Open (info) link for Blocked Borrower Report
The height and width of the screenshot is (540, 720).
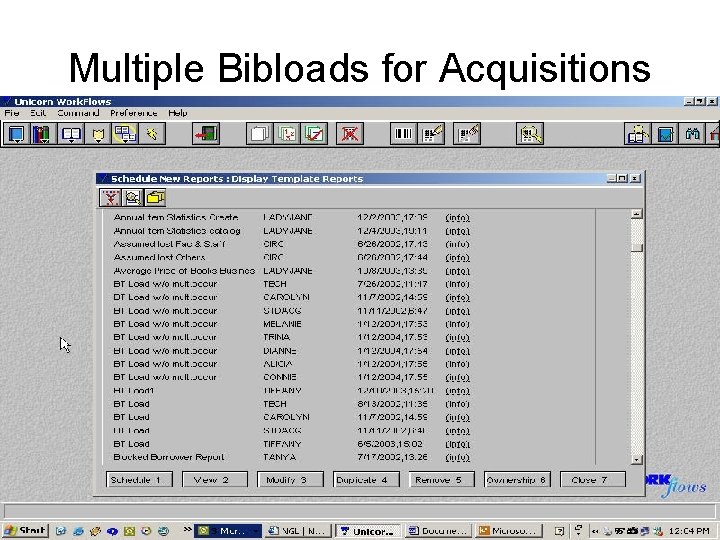click(x=457, y=457)
